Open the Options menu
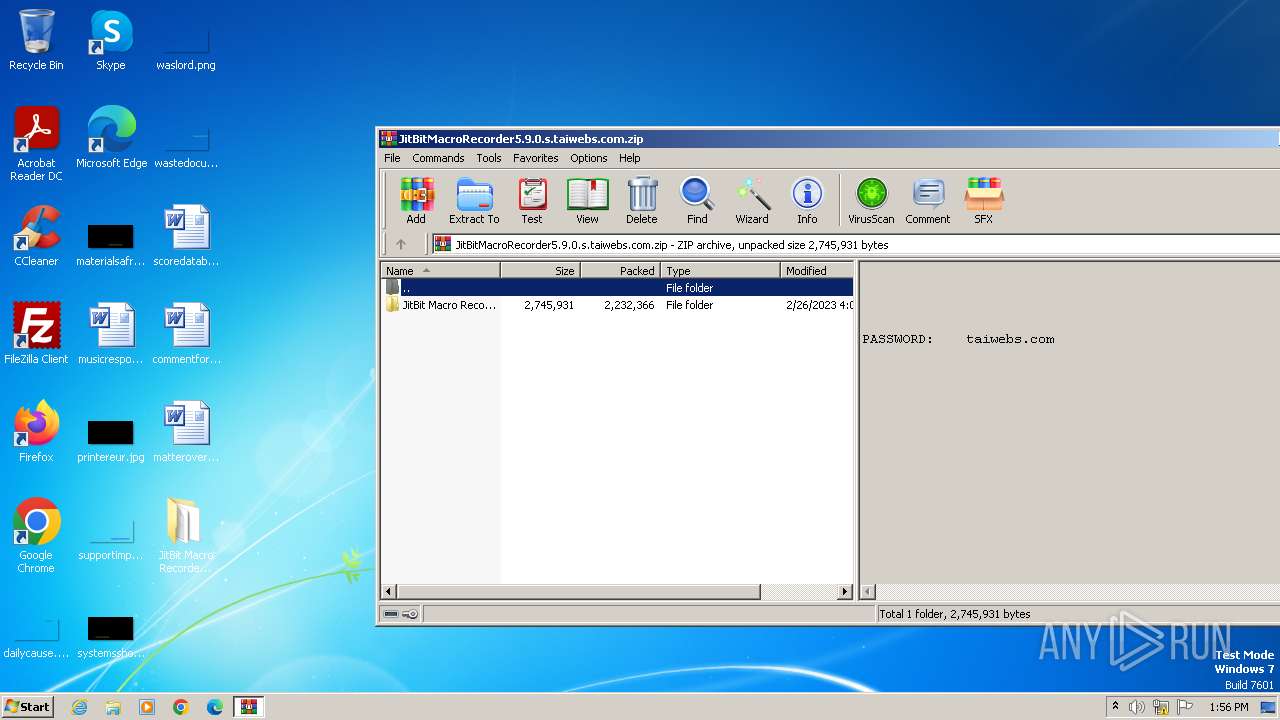Viewport: 1280px width, 720px height. point(589,158)
